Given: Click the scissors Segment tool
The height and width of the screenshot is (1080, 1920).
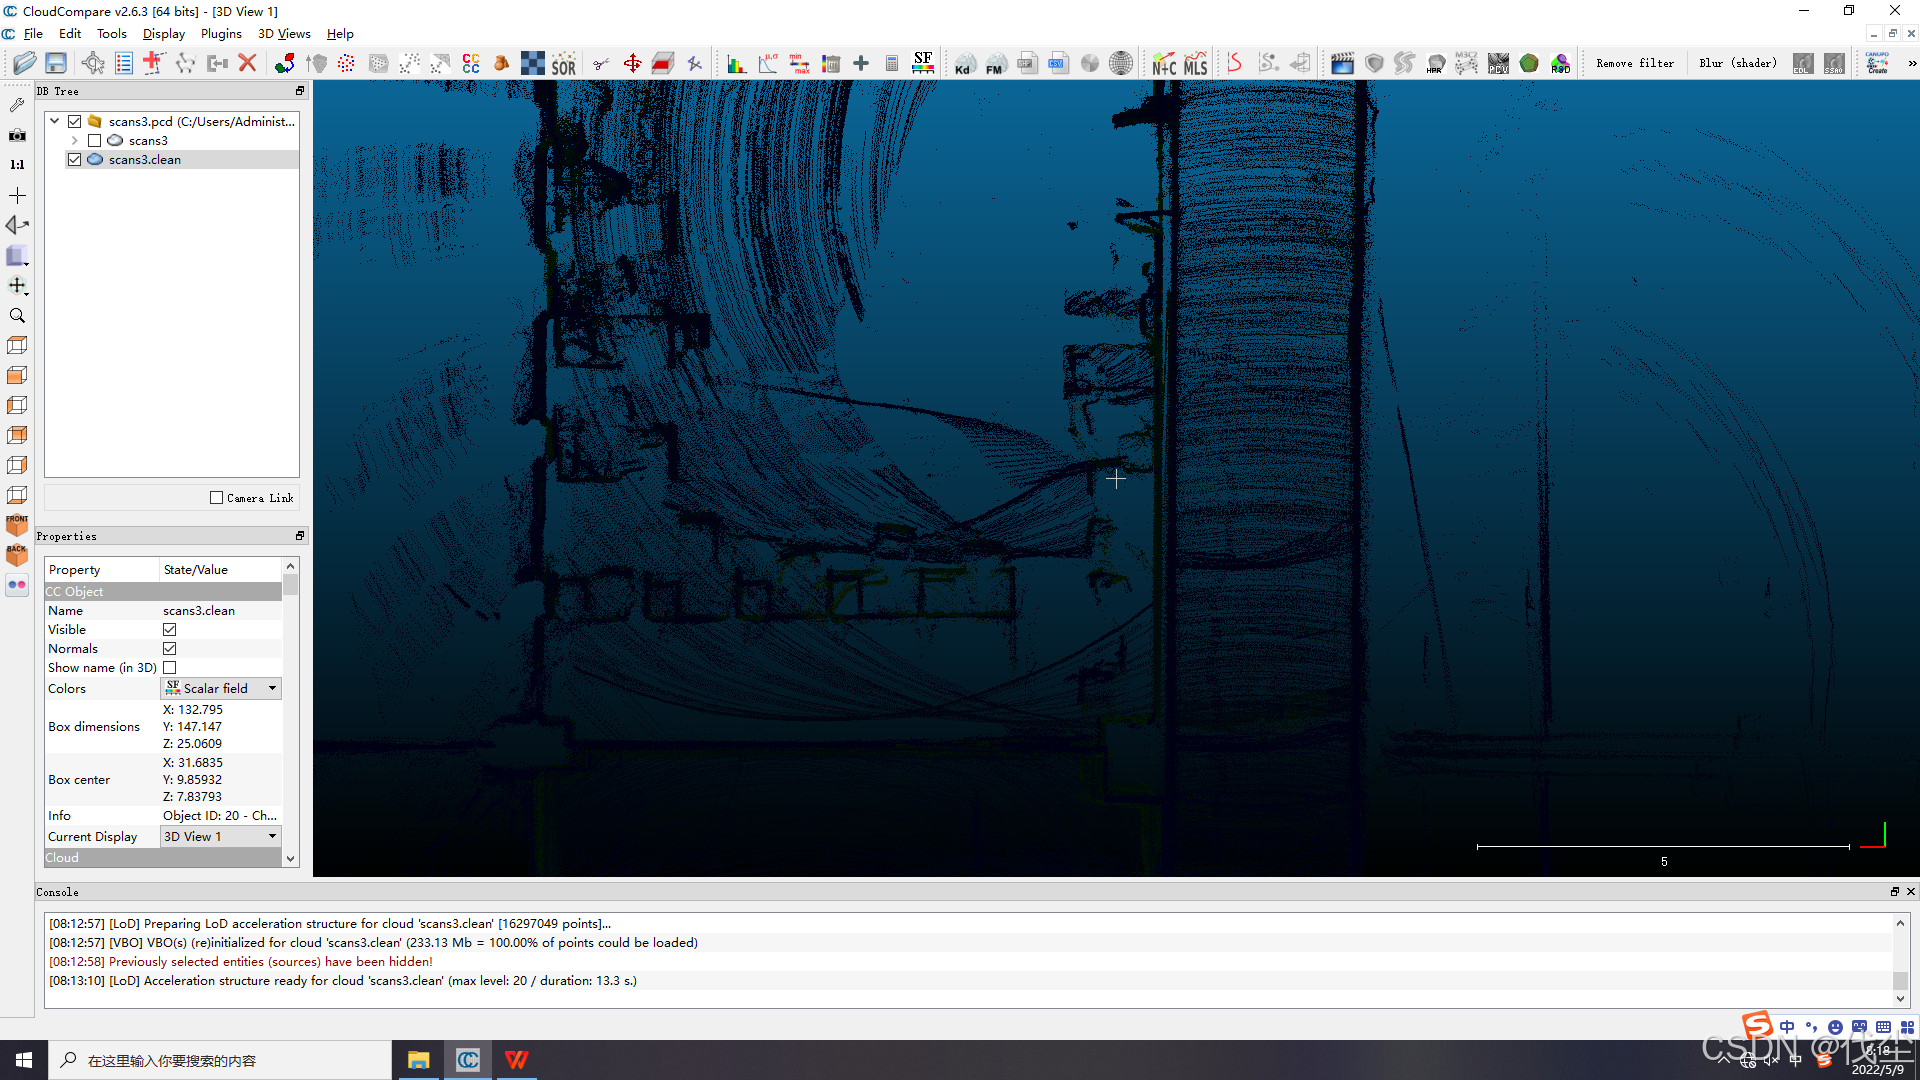Looking at the screenshot, I should (x=601, y=64).
